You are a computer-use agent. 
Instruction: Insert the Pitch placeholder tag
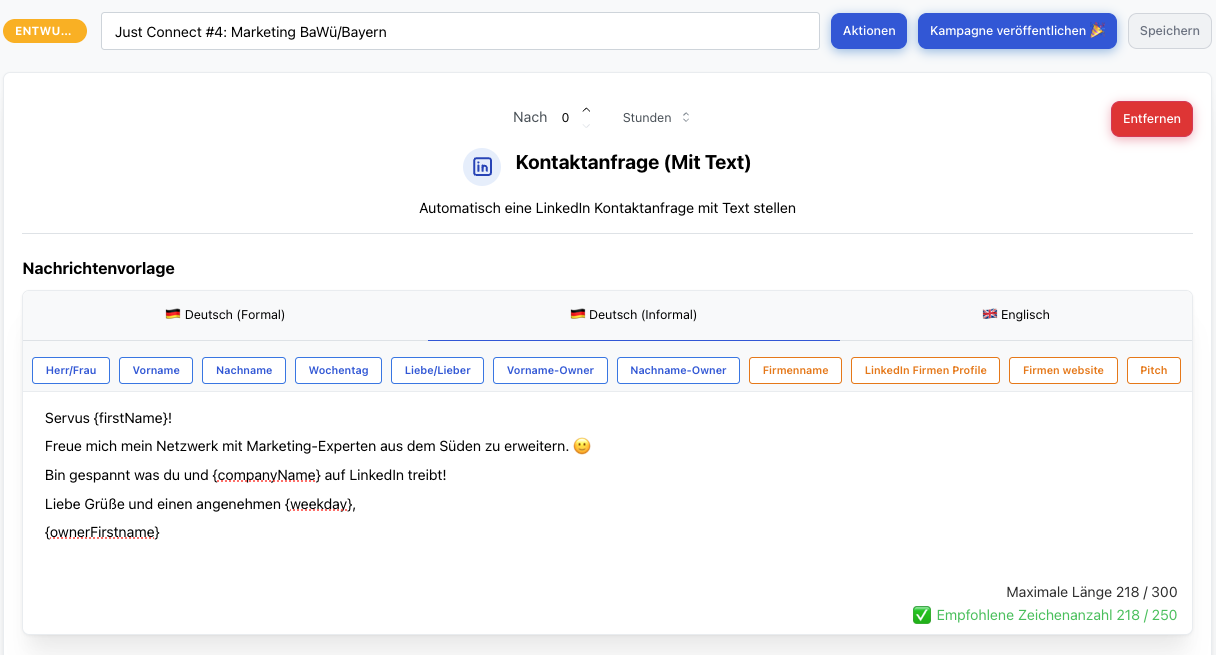(1153, 371)
